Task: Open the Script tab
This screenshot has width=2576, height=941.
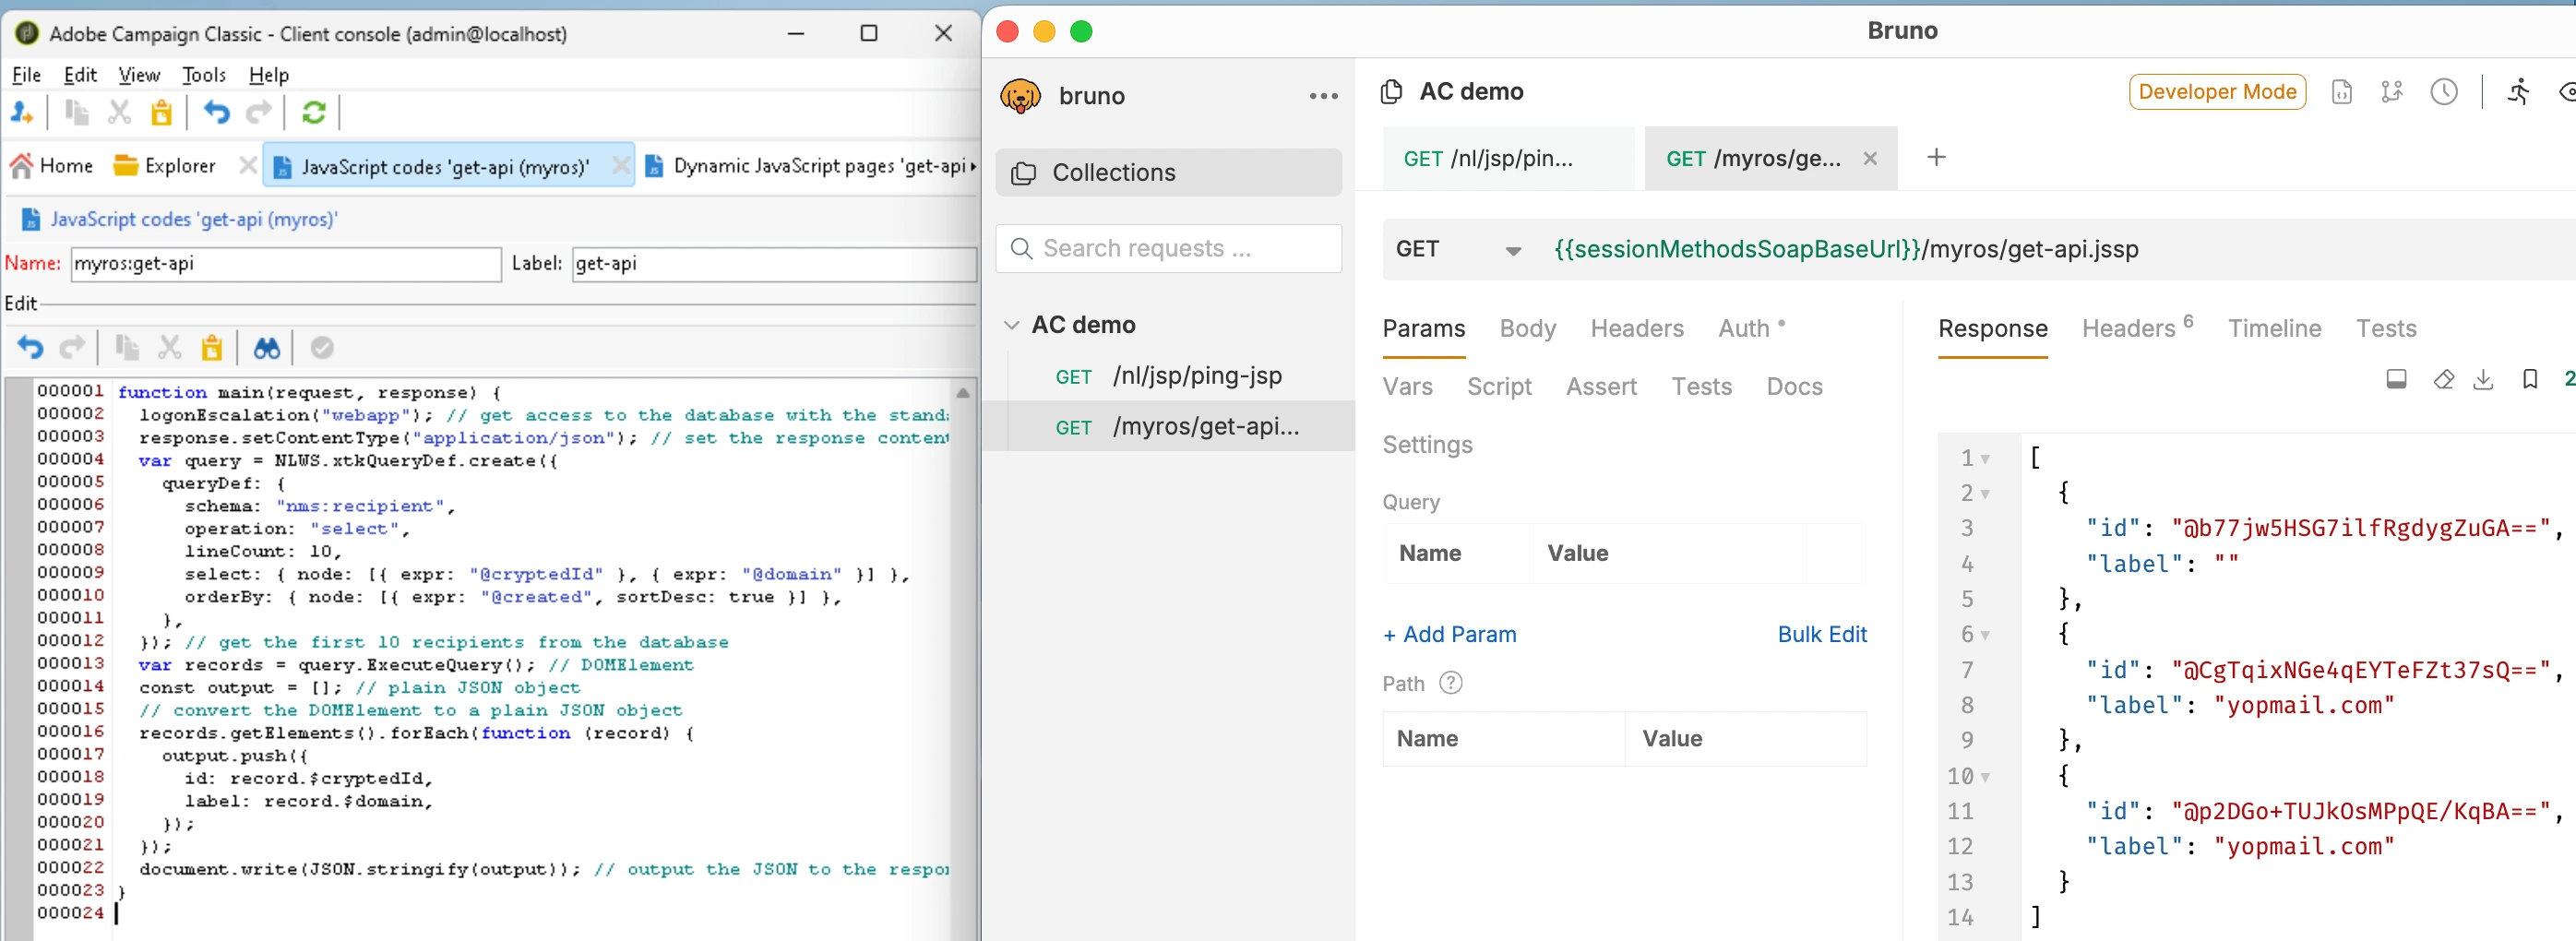Action: click(1498, 386)
